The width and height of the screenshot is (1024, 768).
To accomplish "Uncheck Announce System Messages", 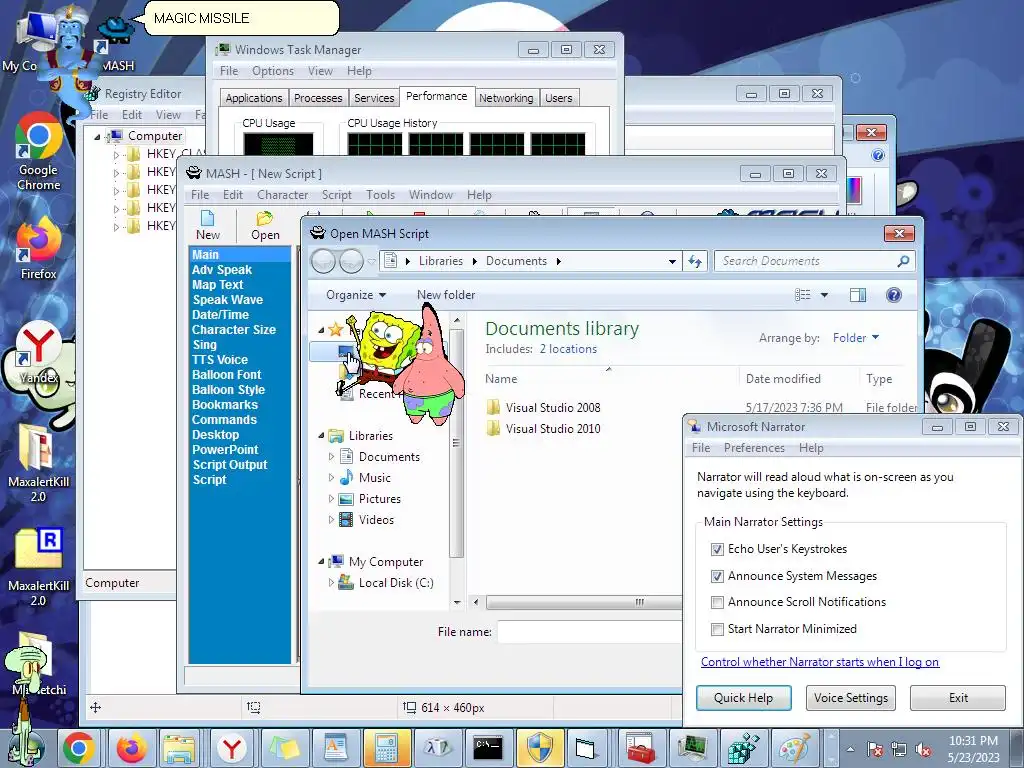I will point(717,576).
